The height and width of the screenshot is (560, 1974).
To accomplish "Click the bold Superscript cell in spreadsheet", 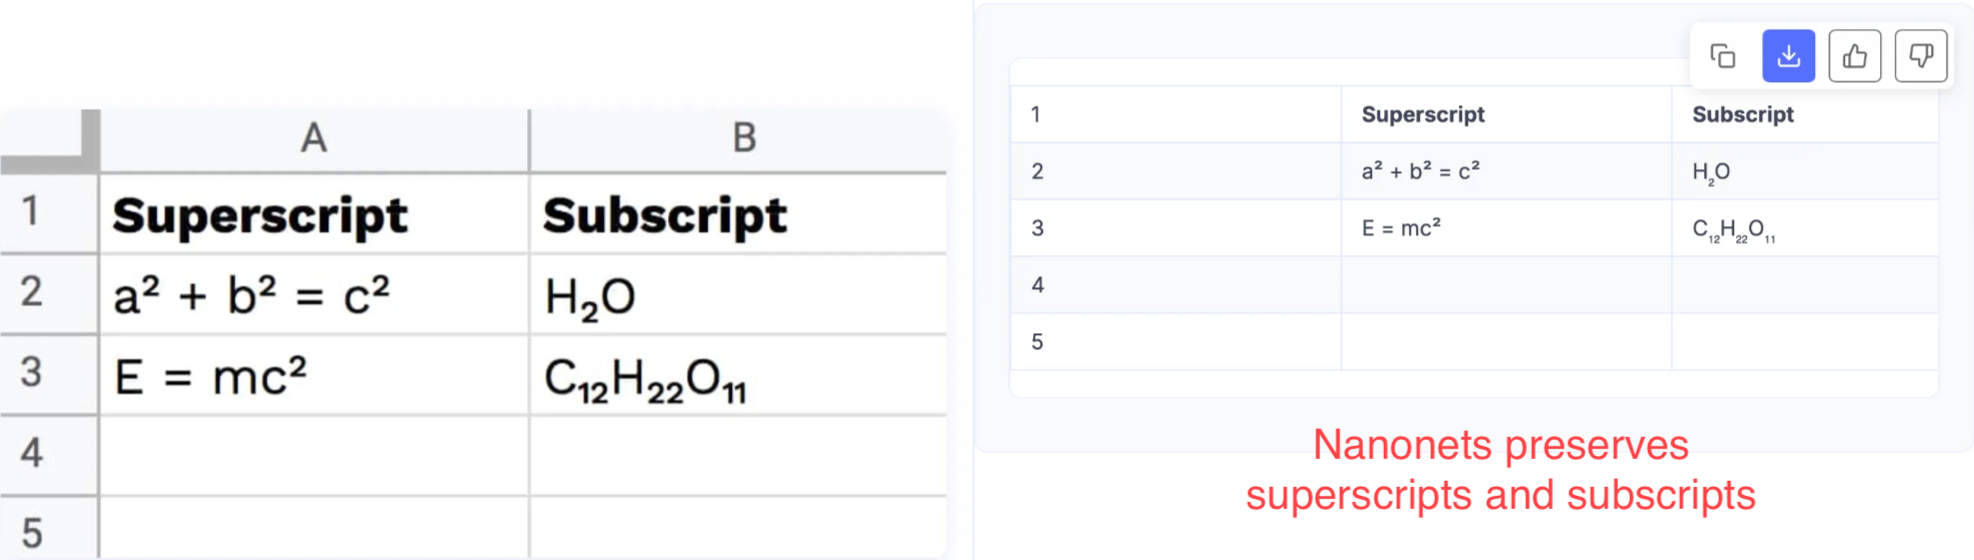I will pos(260,215).
